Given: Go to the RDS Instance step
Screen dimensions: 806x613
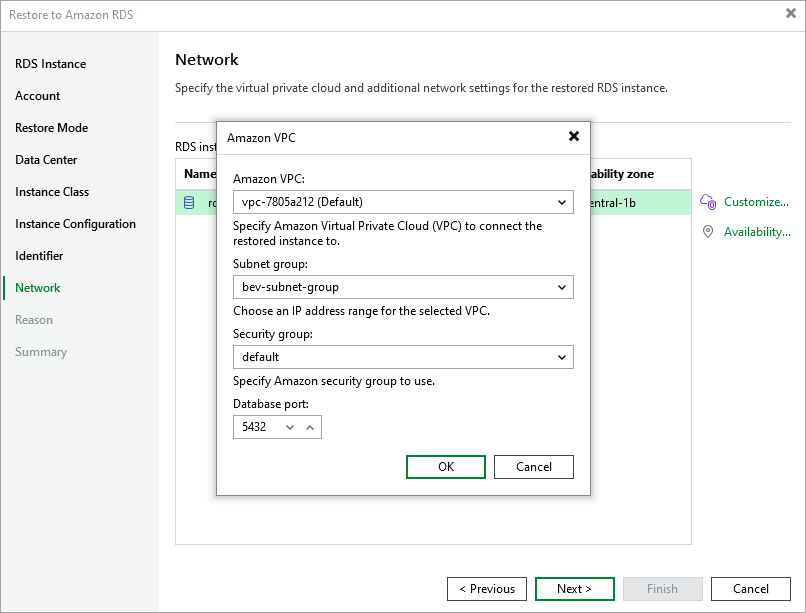Looking at the screenshot, I should 50,64.
